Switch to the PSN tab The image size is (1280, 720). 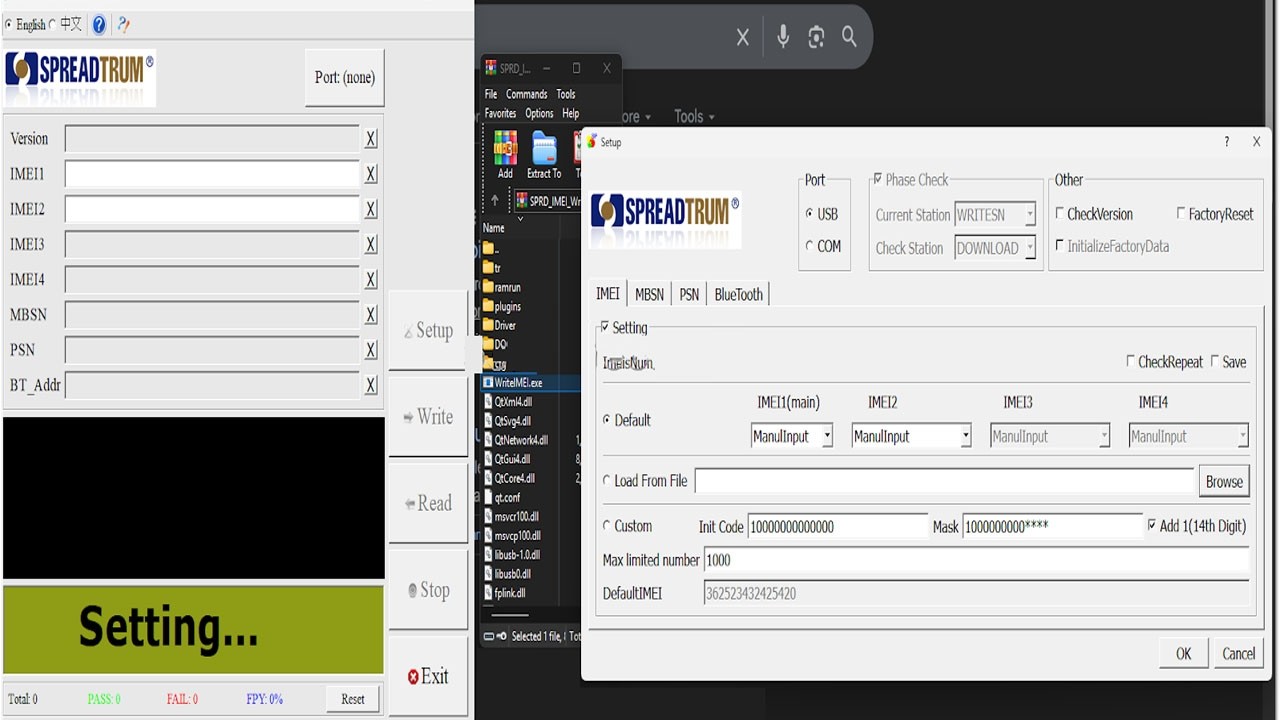tap(689, 294)
